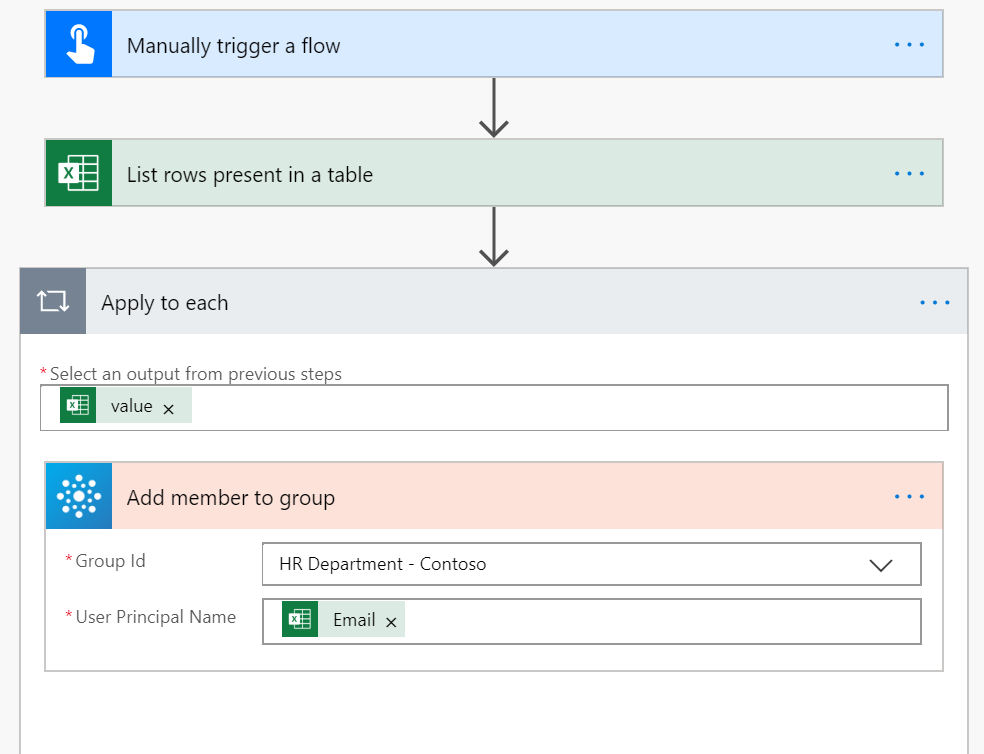Remove the value dynamic content token

pyautogui.click(x=169, y=408)
